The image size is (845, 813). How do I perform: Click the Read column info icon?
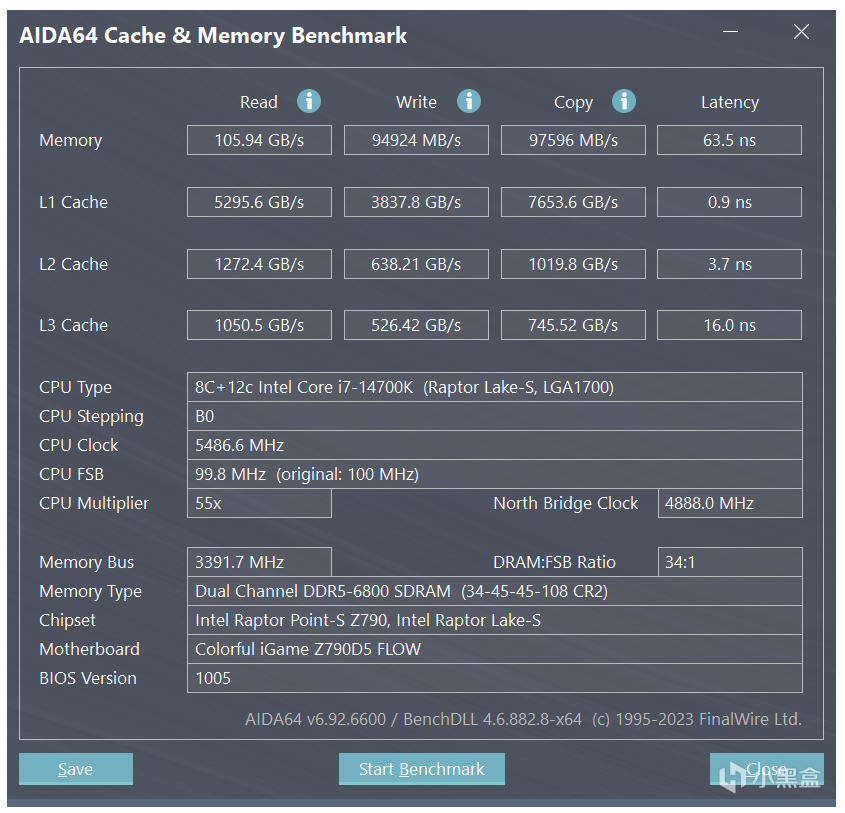click(309, 101)
